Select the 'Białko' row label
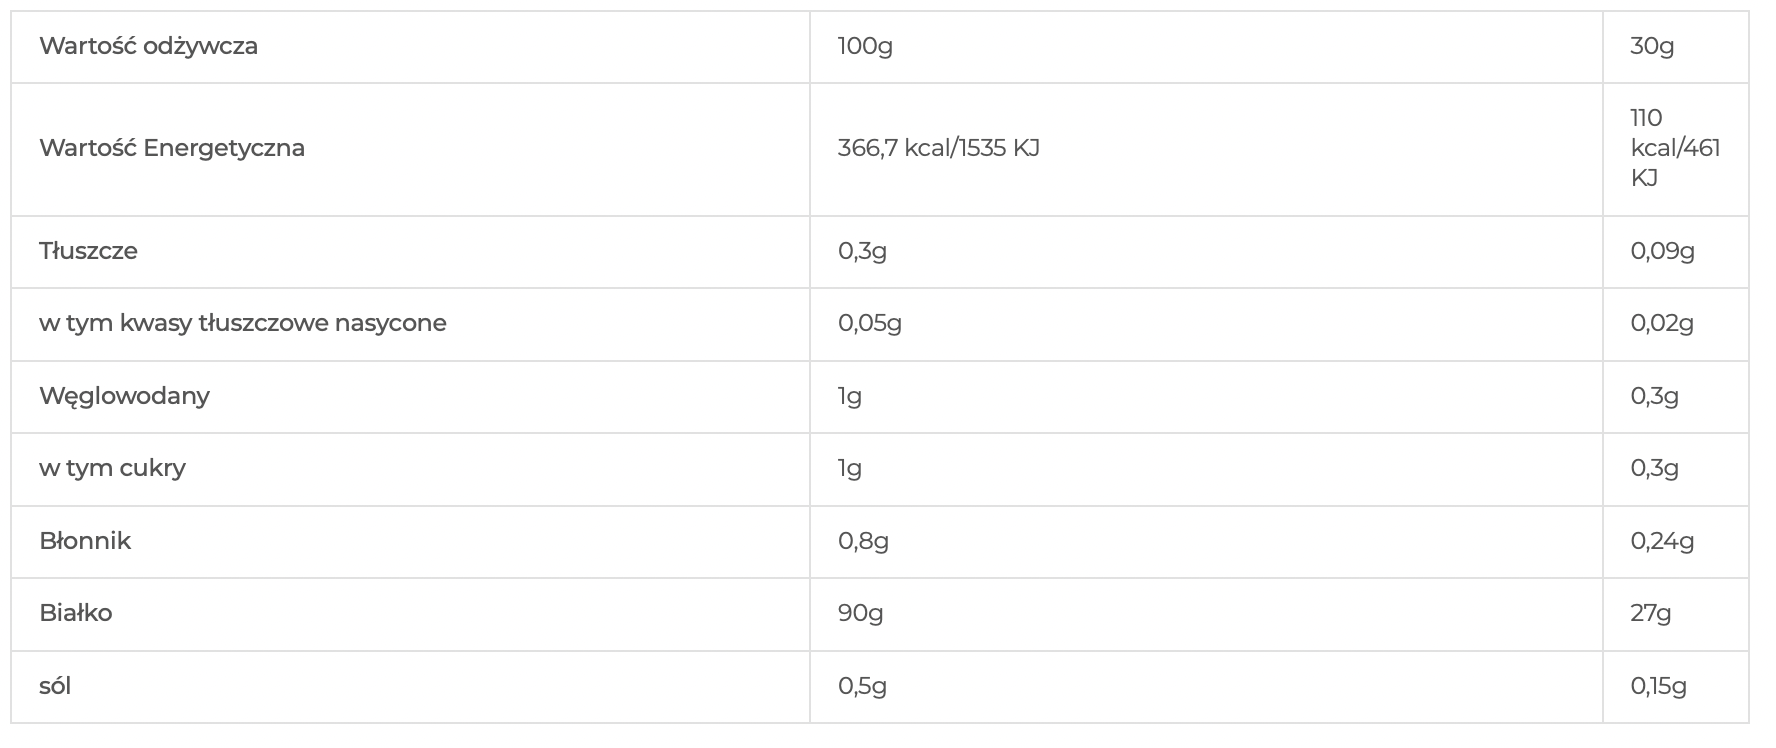The image size is (1776, 748). (75, 613)
